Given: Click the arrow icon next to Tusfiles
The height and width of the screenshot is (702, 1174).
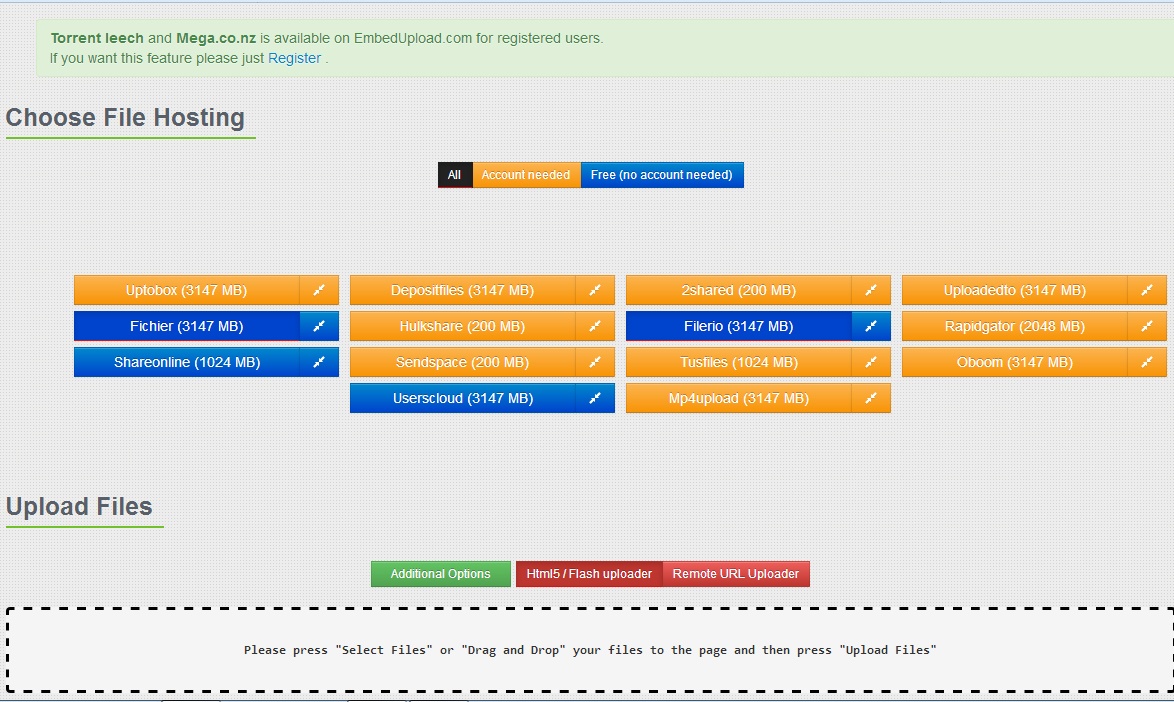Looking at the screenshot, I should pyautogui.click(x=872, y=362).
